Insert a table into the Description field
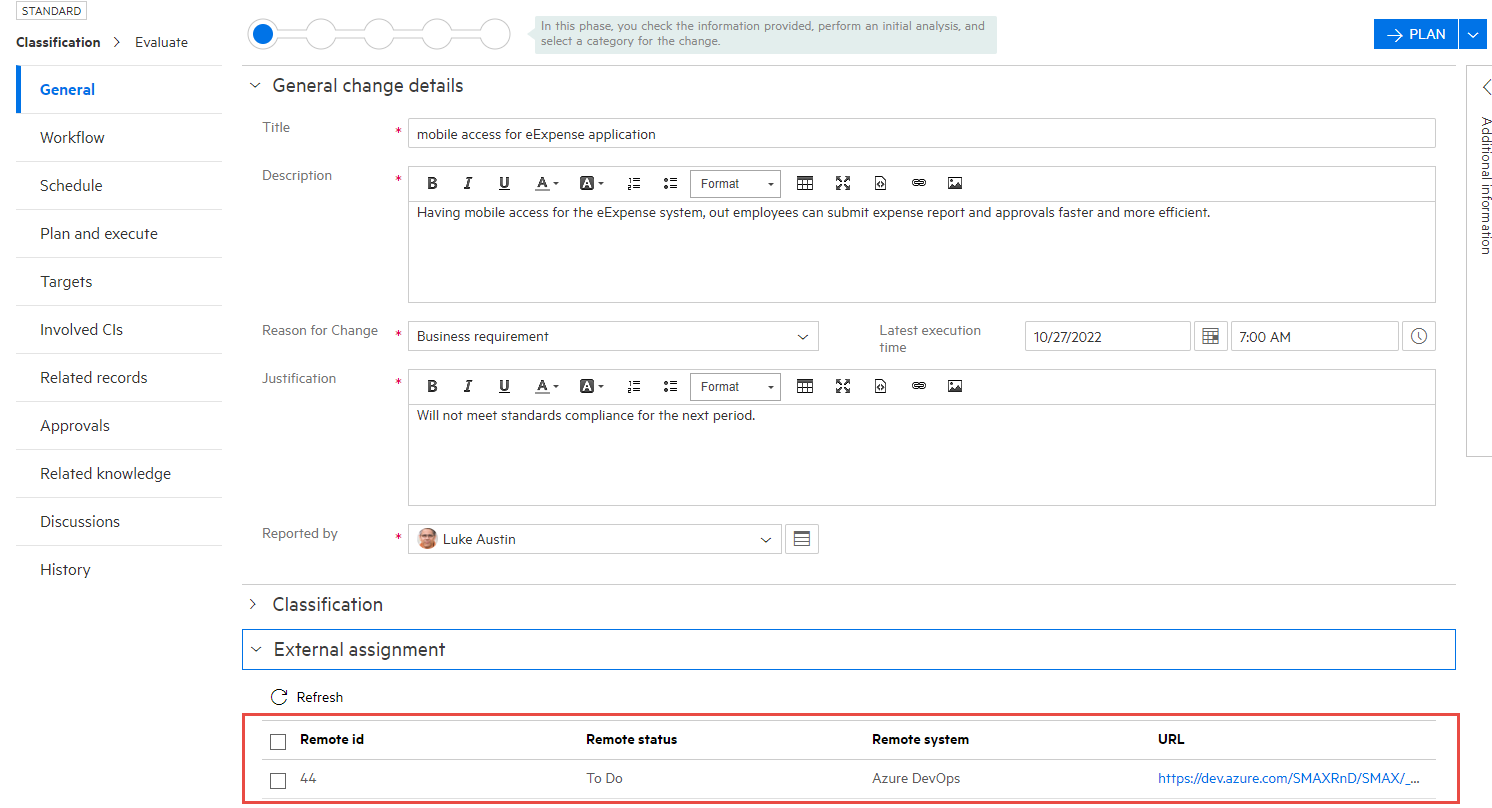The image size is (1492, 808). [x=805, y=183]
